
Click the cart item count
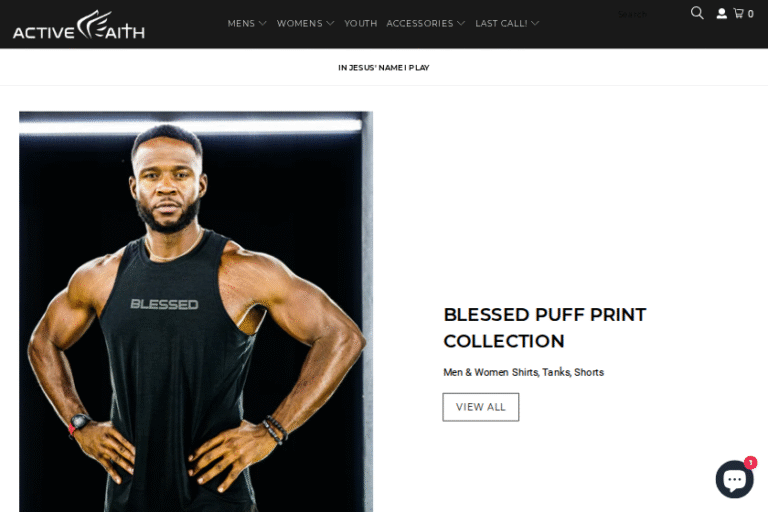(x=750, y=14)
